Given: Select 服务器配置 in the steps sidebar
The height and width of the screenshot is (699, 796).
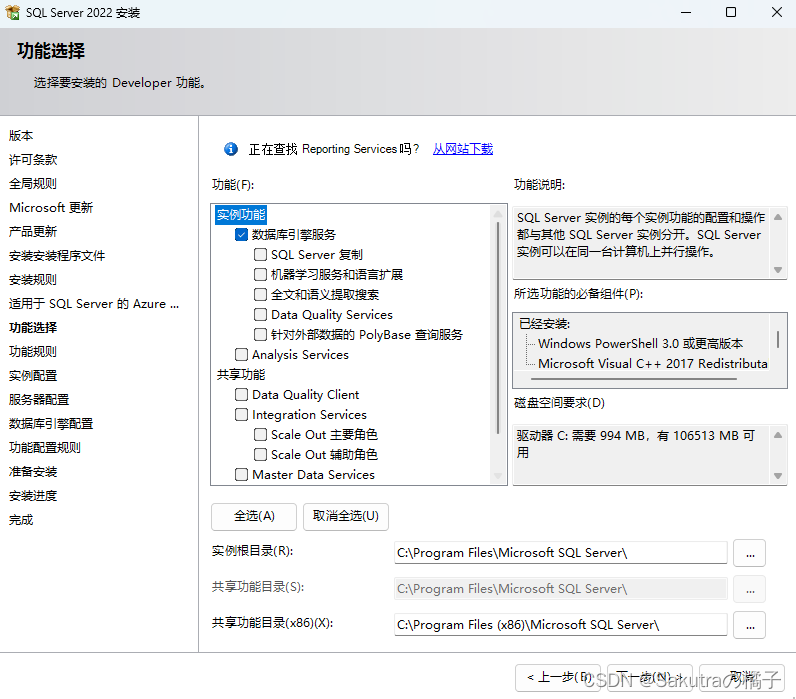Looking at the screenshot, I should 39,400.
